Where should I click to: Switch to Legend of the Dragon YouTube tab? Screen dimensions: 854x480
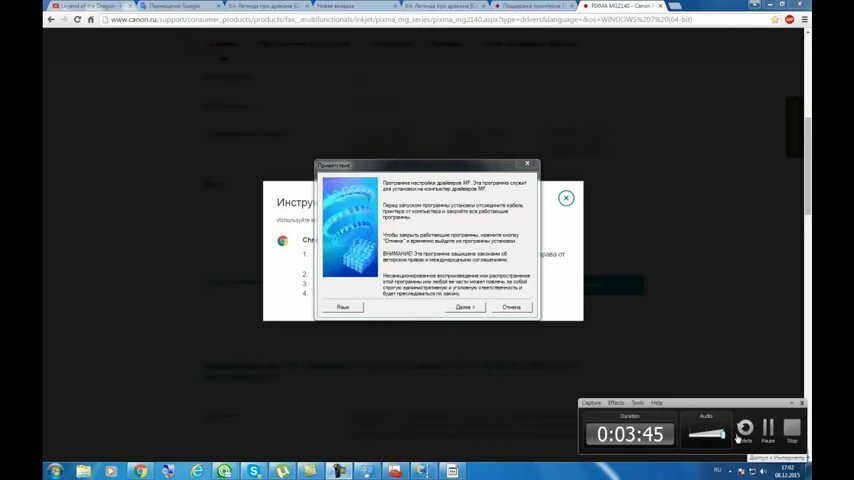90,5
